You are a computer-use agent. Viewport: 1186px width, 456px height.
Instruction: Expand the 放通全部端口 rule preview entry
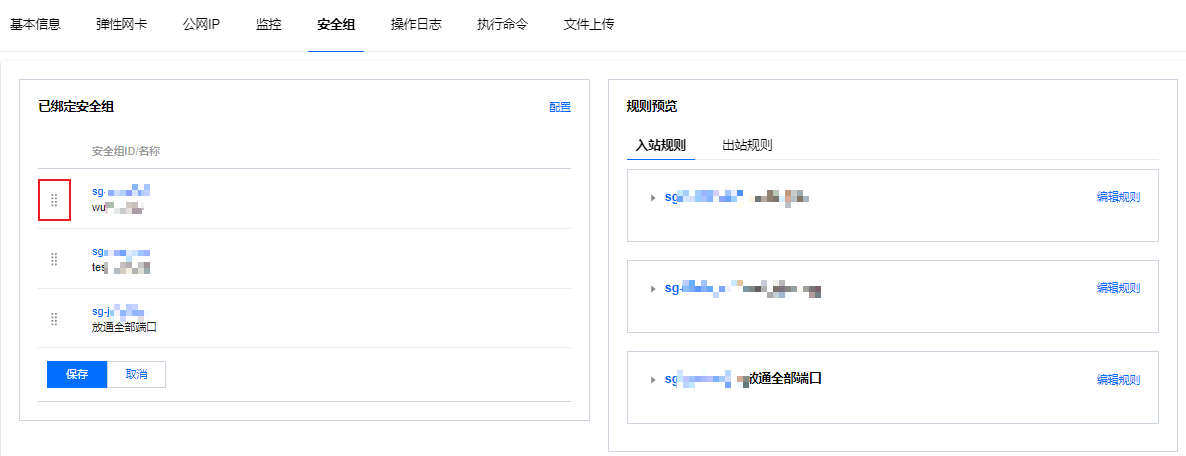point(652,380)
